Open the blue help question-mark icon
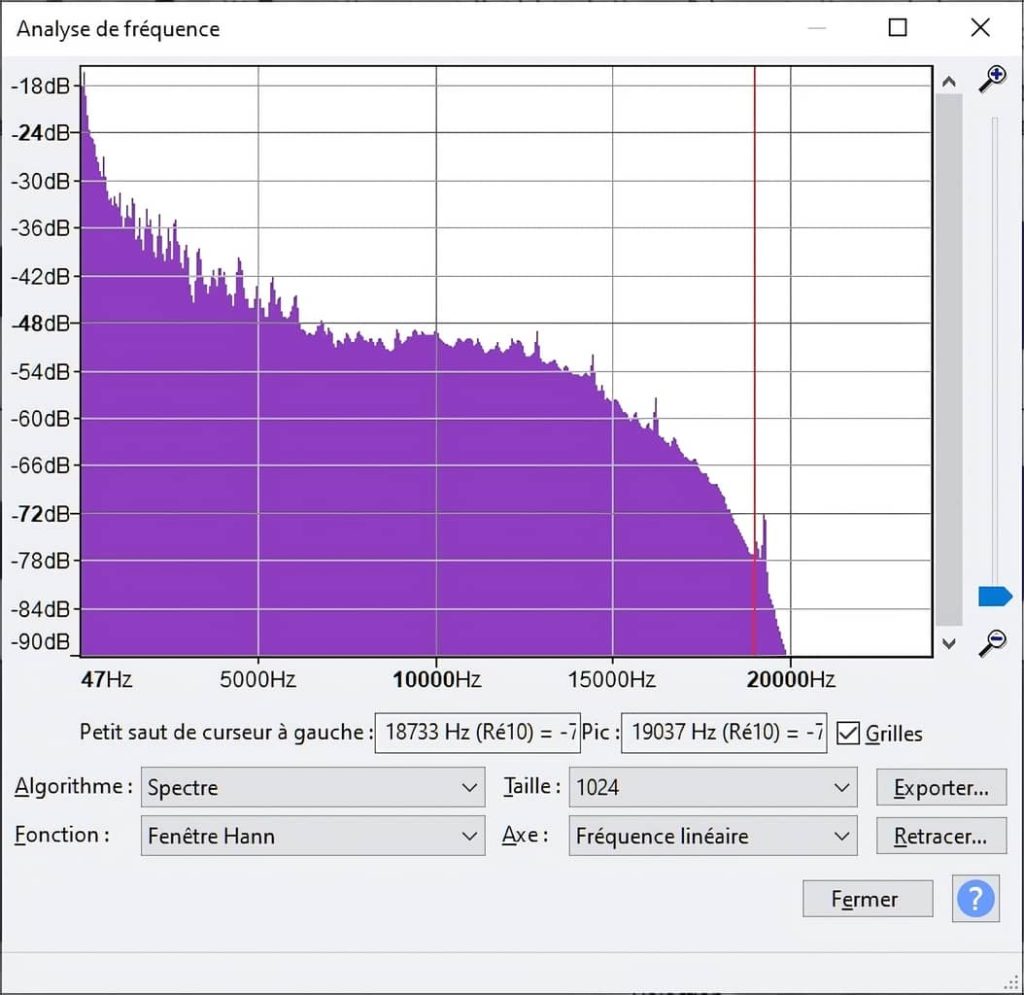The height and width of the screenshot is (995, 1024). [x=975, y=899]
